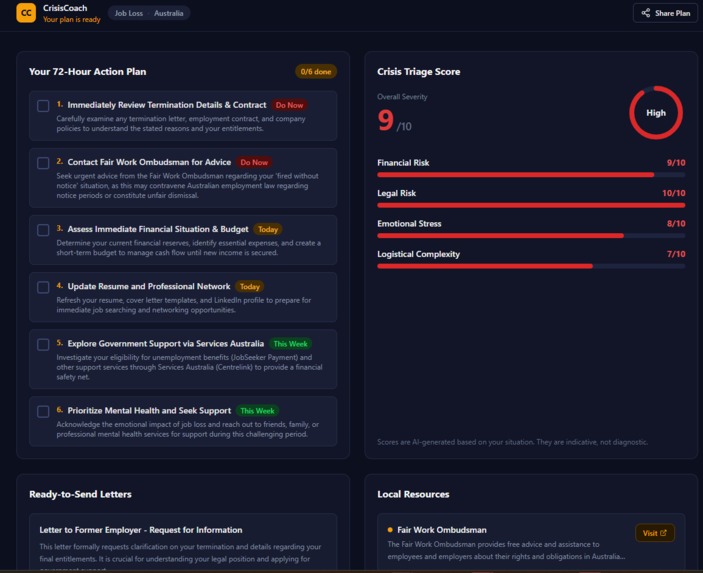This screenshot has height=573, width=703.
Task: Click the AI-generated scores disclaimer text
Action: click(512, 442)
